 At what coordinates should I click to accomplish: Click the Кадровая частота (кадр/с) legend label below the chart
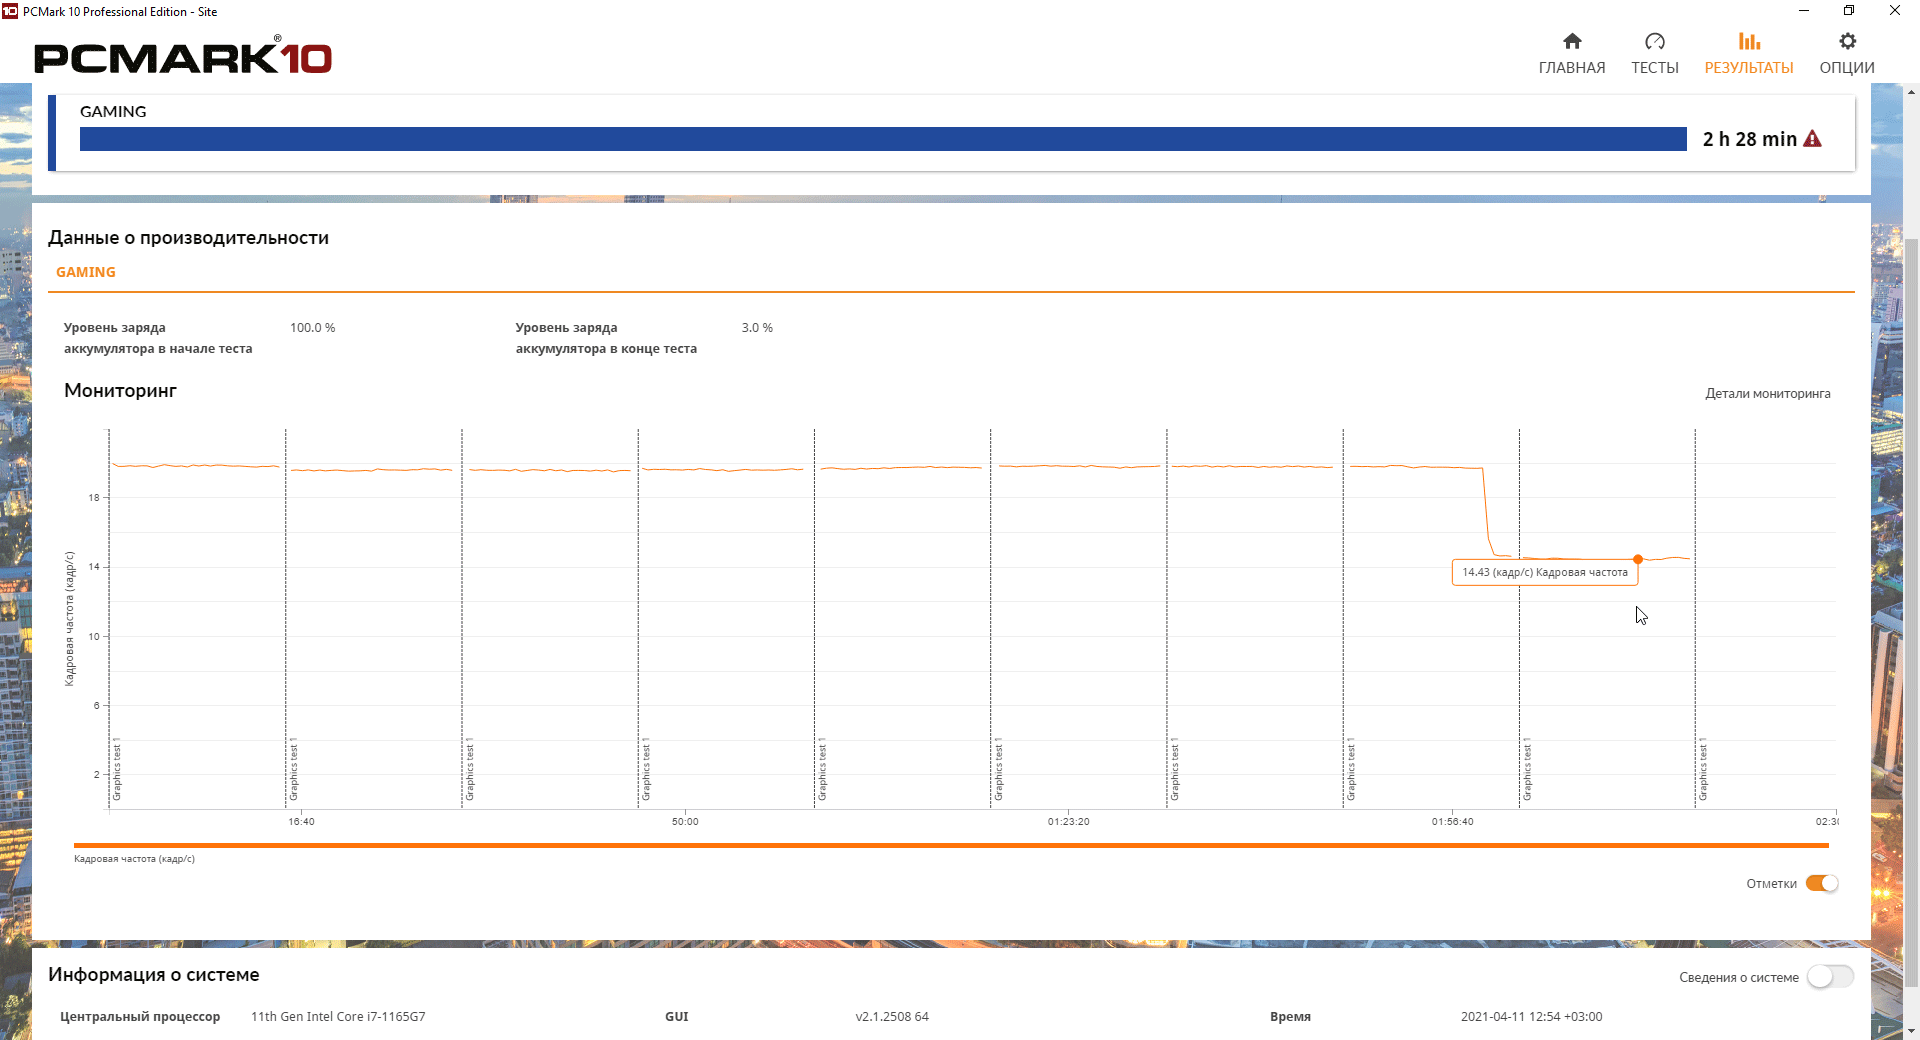click(134, 859)
